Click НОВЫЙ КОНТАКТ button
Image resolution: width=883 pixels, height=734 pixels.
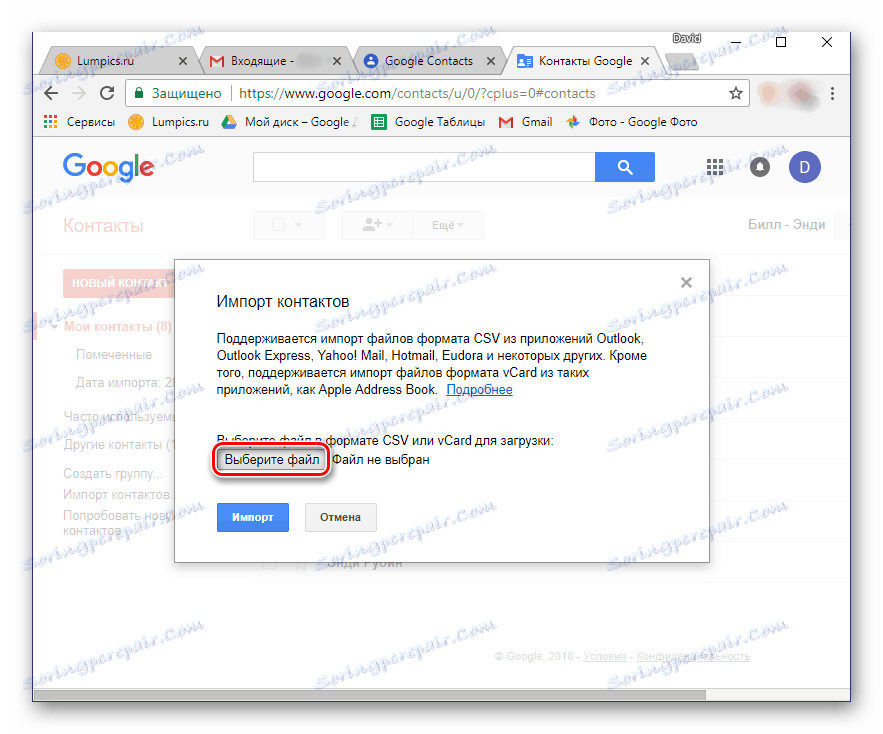119,283
